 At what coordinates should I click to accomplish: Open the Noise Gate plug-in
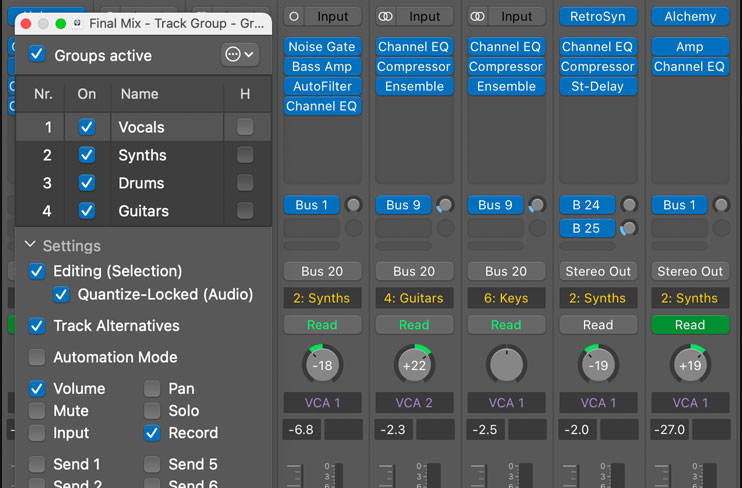point(322,47)
